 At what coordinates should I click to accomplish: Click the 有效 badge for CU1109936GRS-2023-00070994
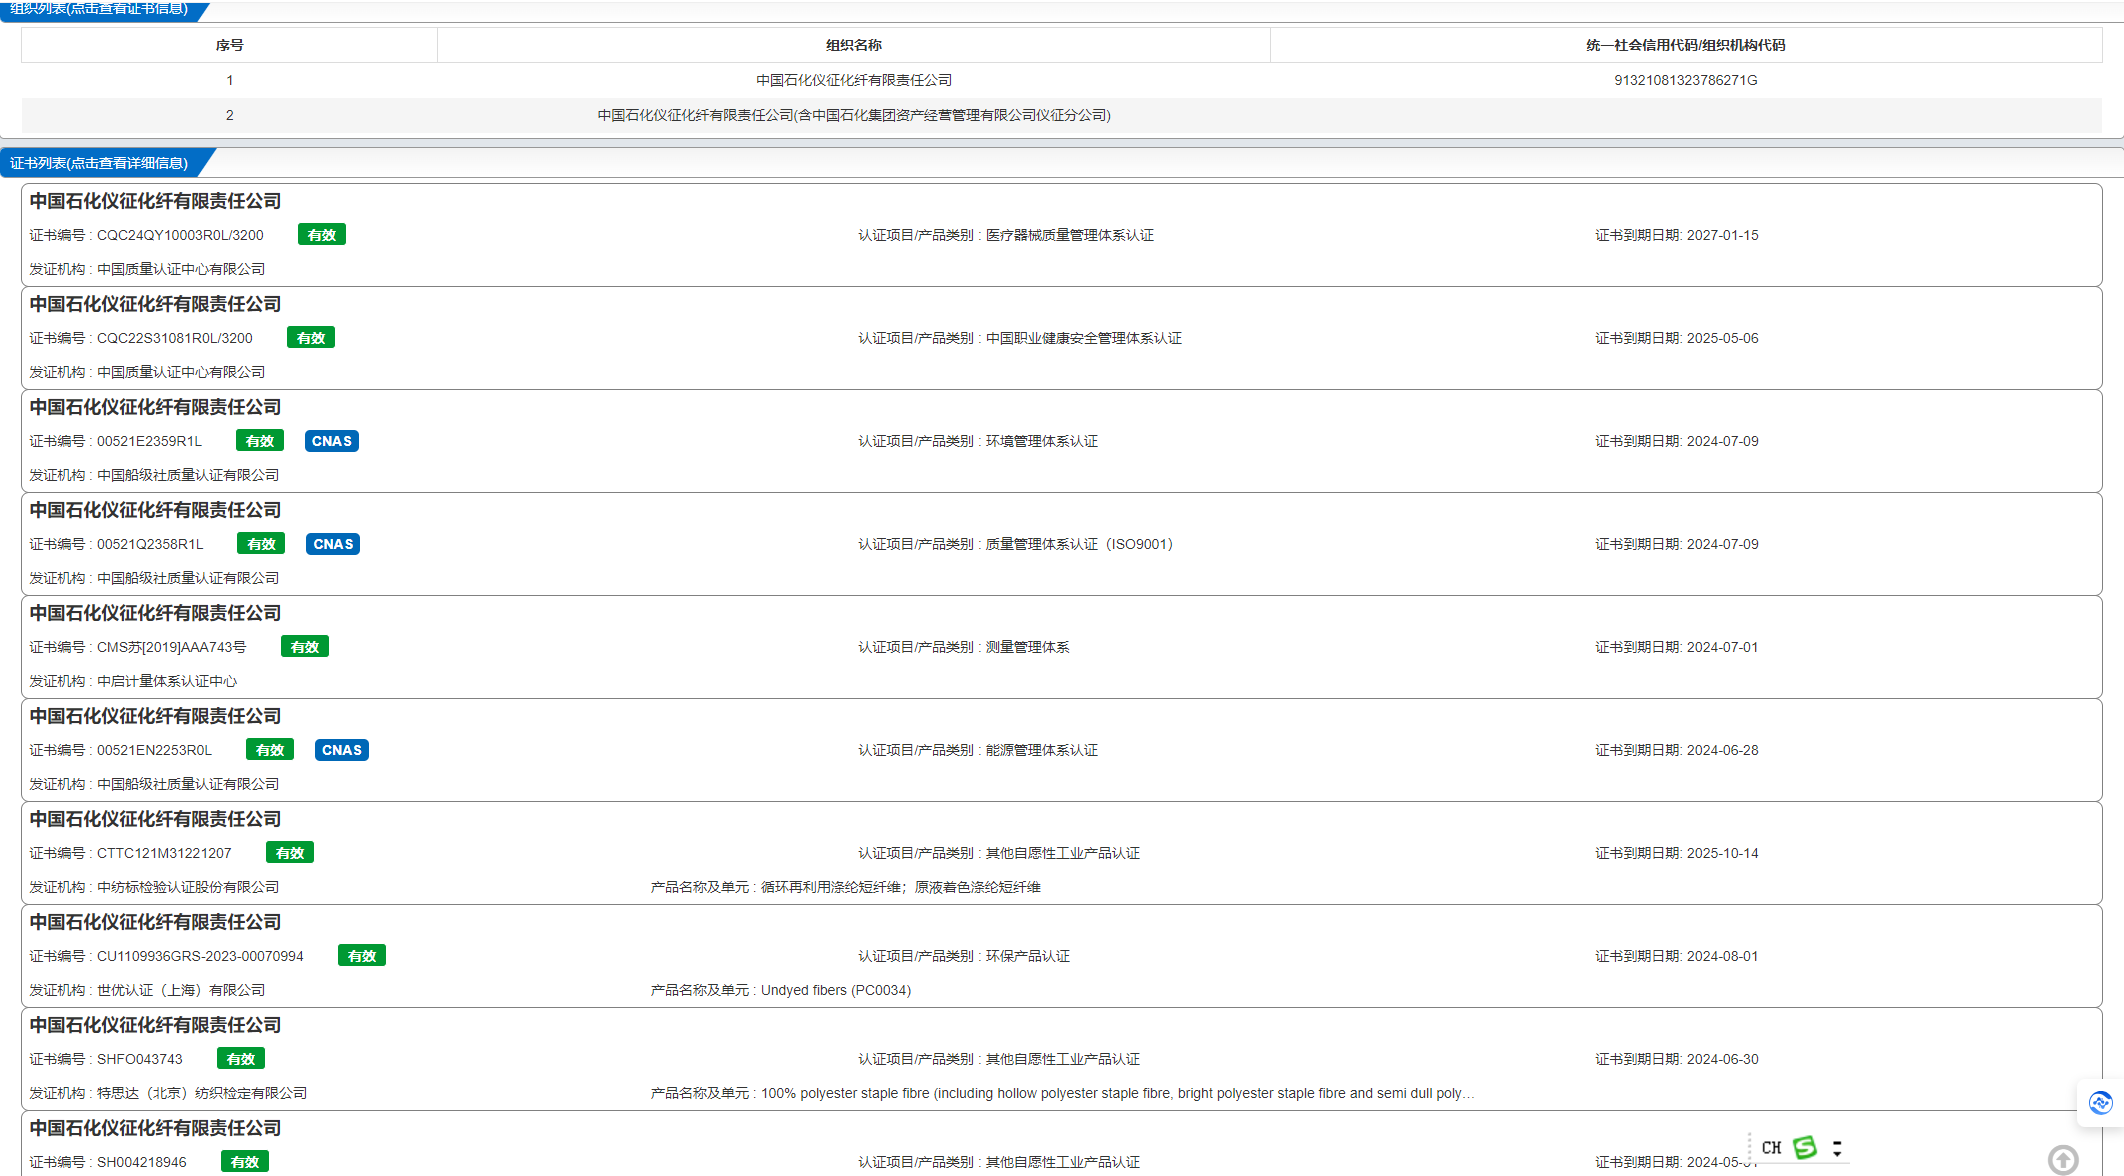coord(362,956)
